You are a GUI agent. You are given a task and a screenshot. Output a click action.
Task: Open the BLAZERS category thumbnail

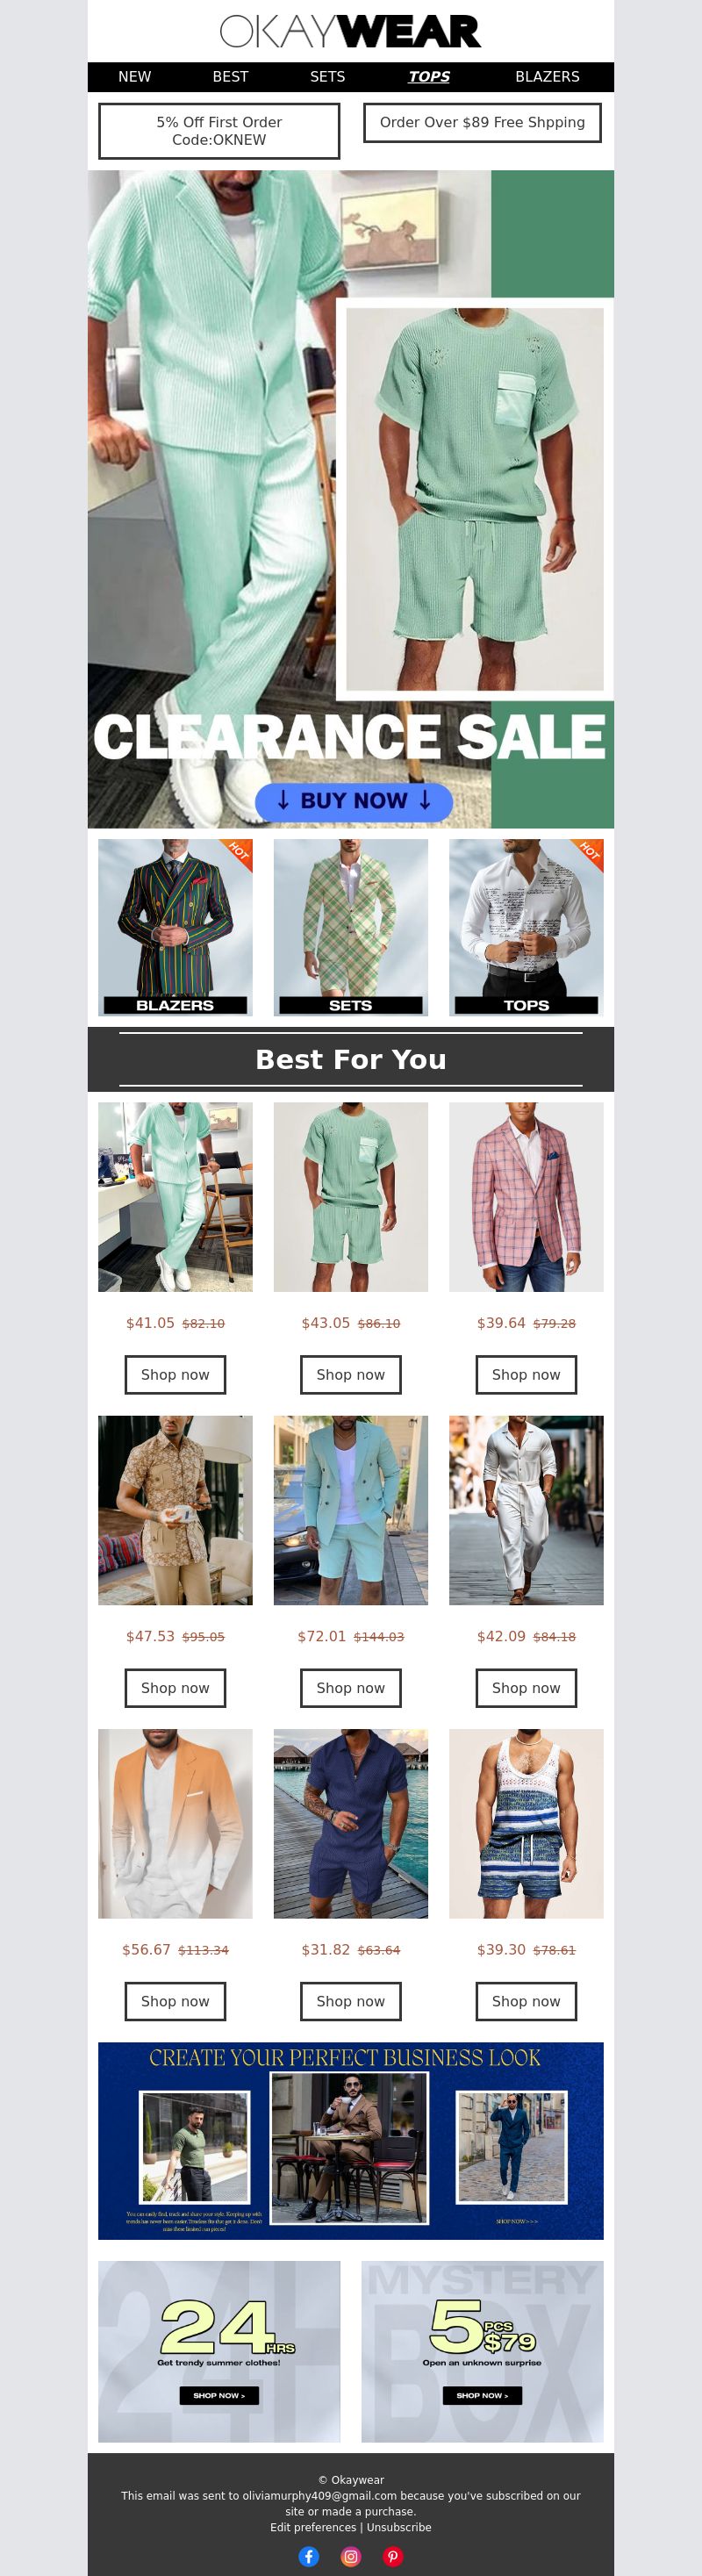pos(175,927)
